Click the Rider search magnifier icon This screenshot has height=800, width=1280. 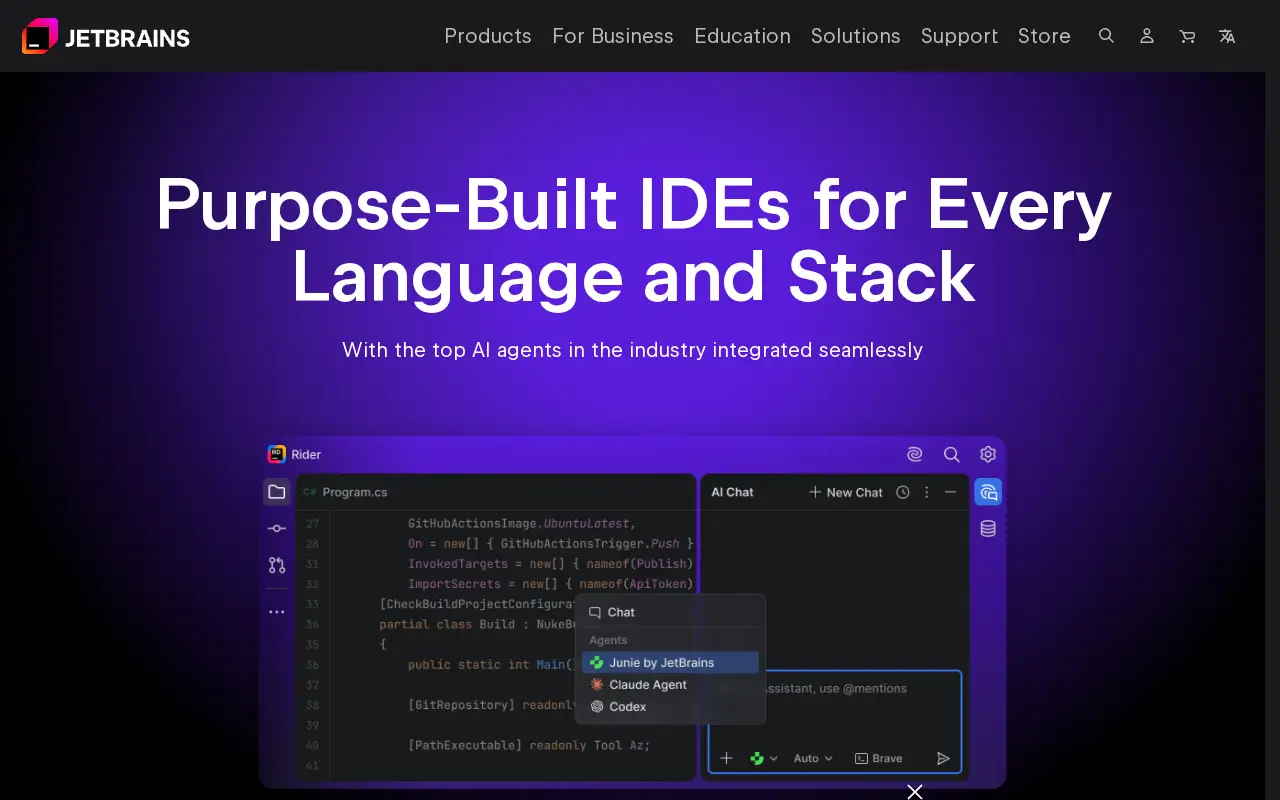coord(952,454)
